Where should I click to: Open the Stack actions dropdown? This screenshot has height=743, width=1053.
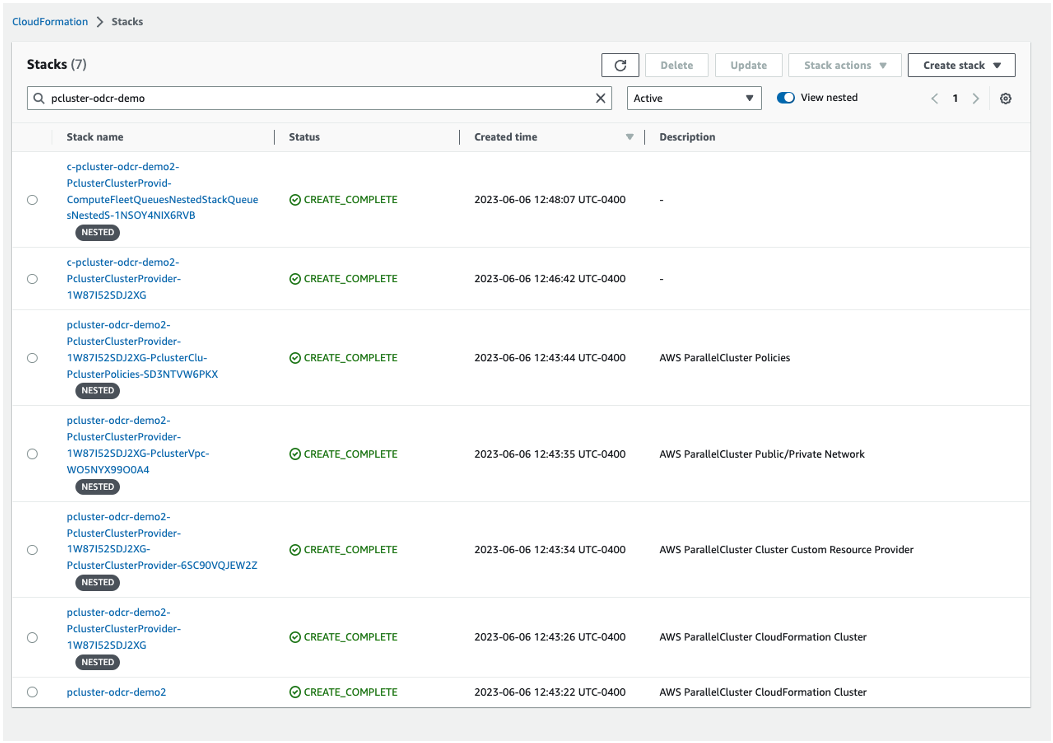click(844, 64)
